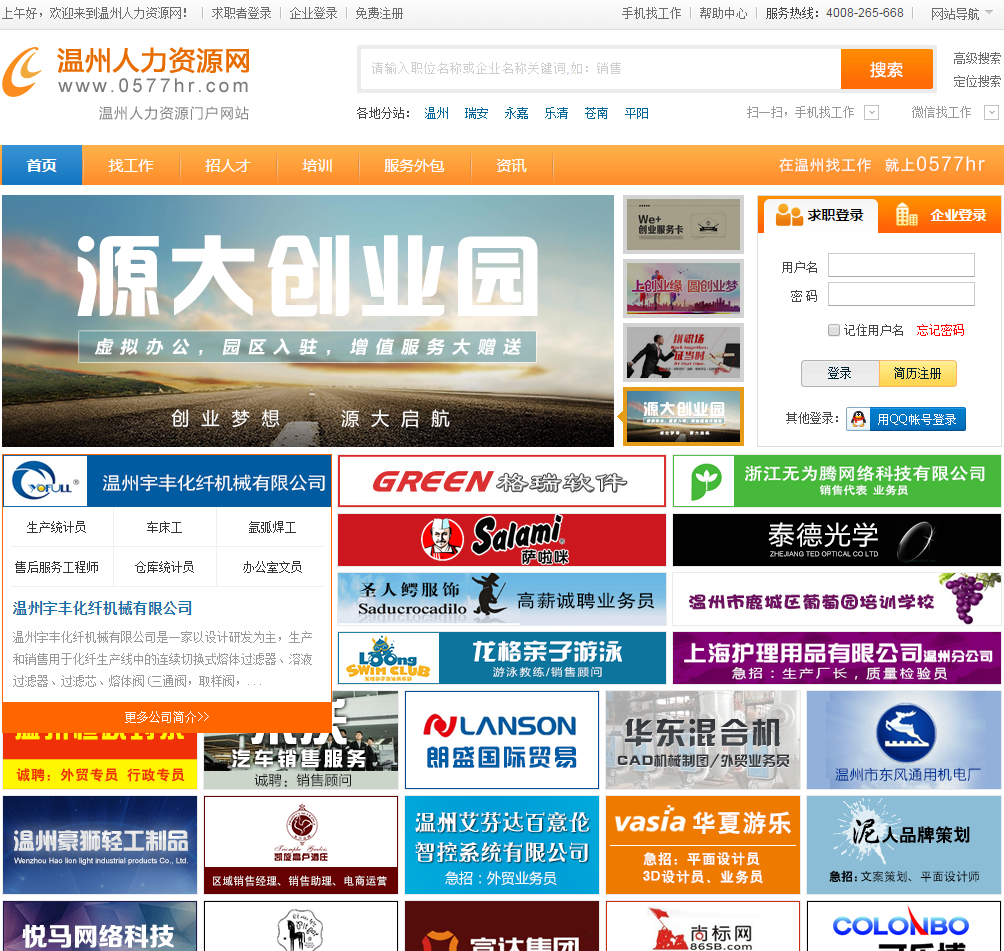The width and height of the screenshot is (1004, 951).
Task: Click the 温州人力资源网 site logo
Action: coord(126,72)
